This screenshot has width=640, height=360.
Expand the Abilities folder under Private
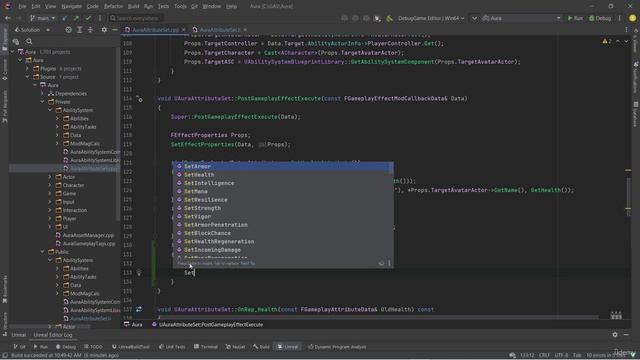click(57, 119)
